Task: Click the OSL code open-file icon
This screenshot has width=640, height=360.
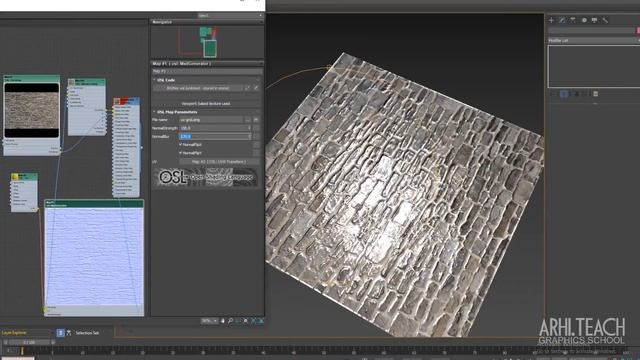Action: [247, 88]
